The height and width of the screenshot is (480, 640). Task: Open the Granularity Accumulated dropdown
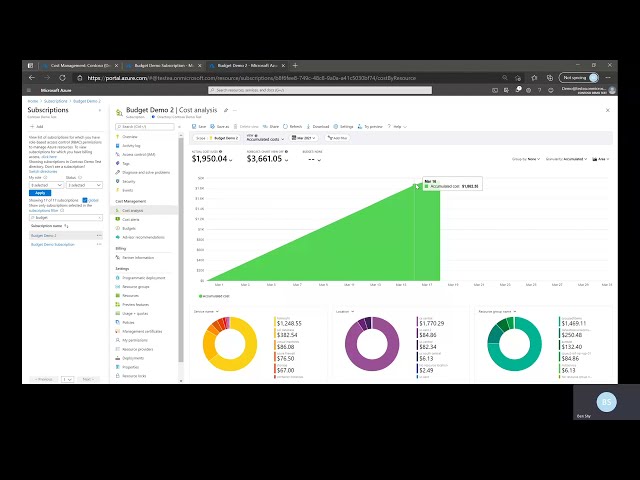(567, 159)
